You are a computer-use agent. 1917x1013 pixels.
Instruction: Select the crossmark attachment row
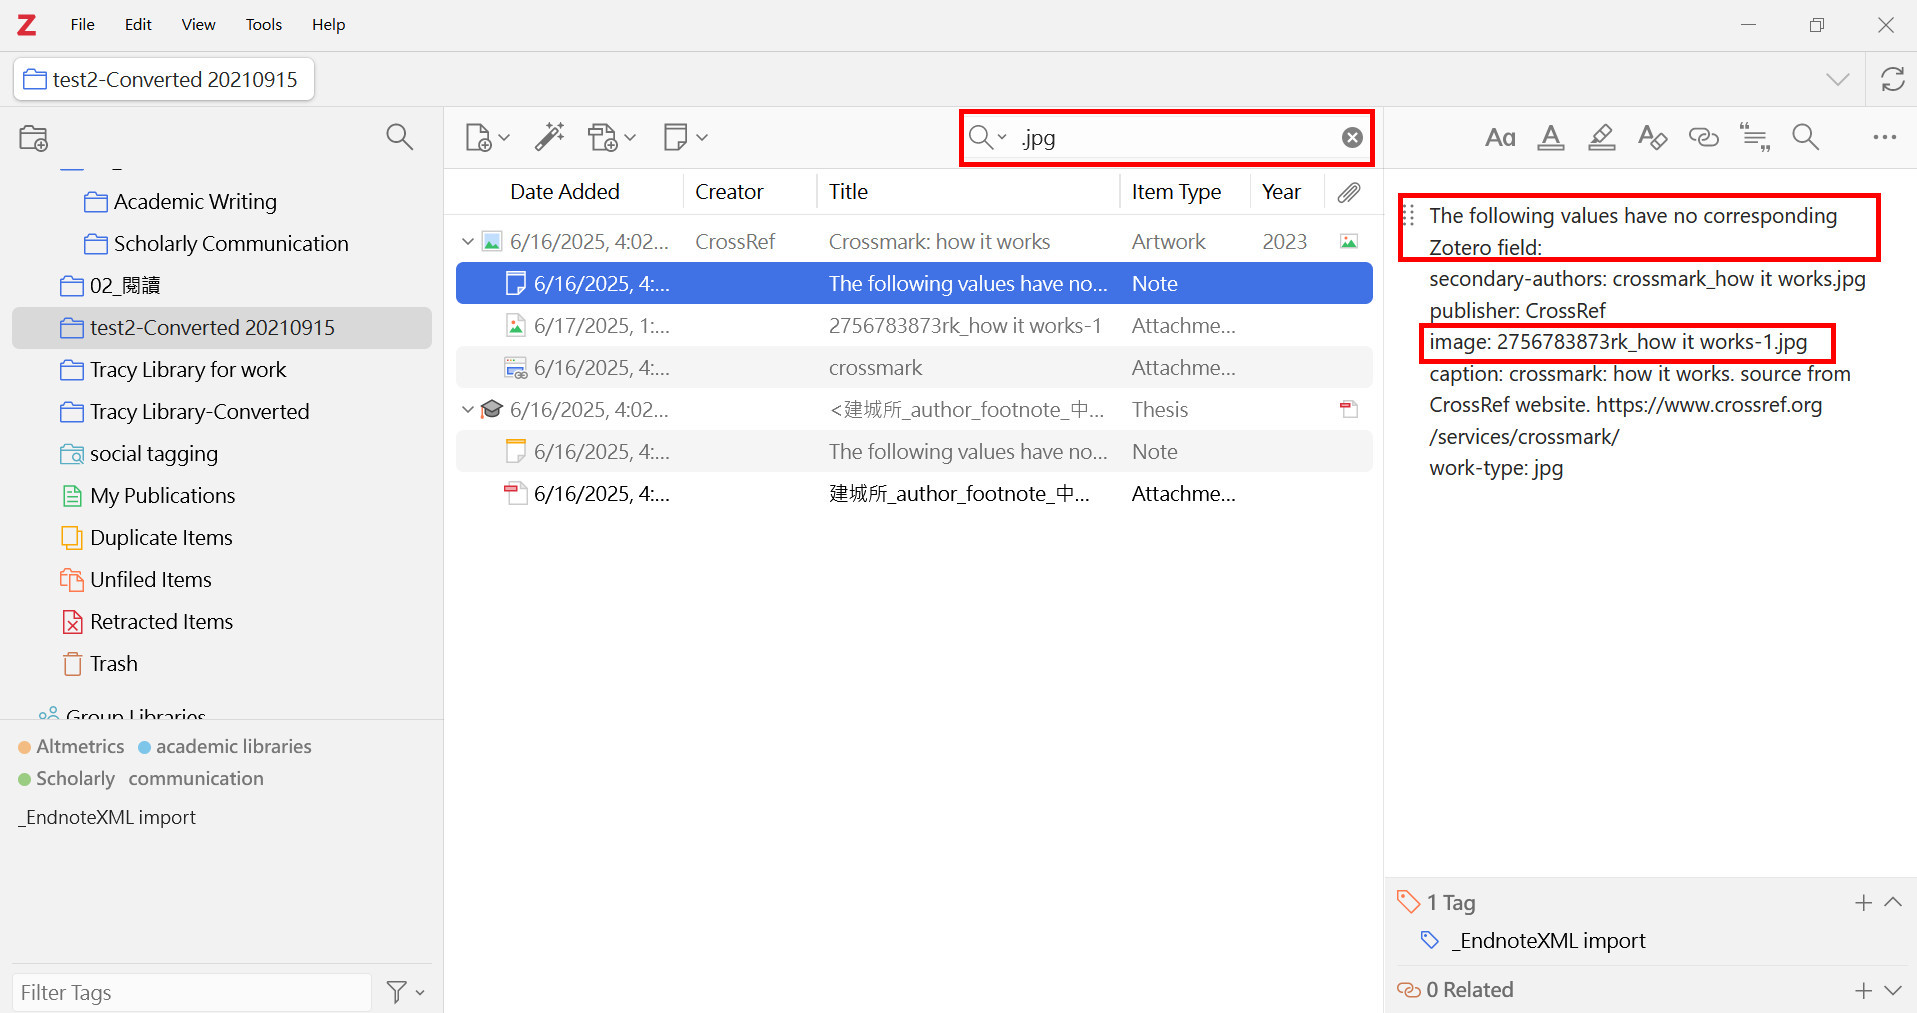914,368
